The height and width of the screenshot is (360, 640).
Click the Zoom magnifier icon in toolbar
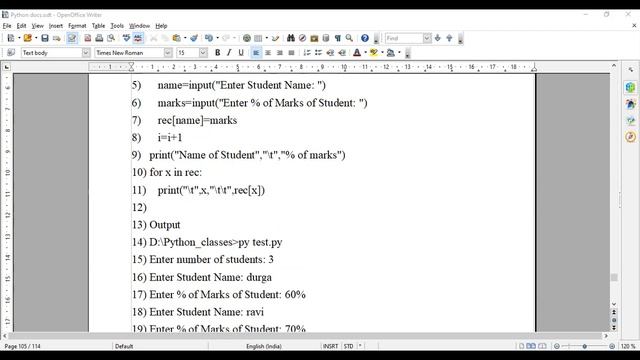pos(349,38)
